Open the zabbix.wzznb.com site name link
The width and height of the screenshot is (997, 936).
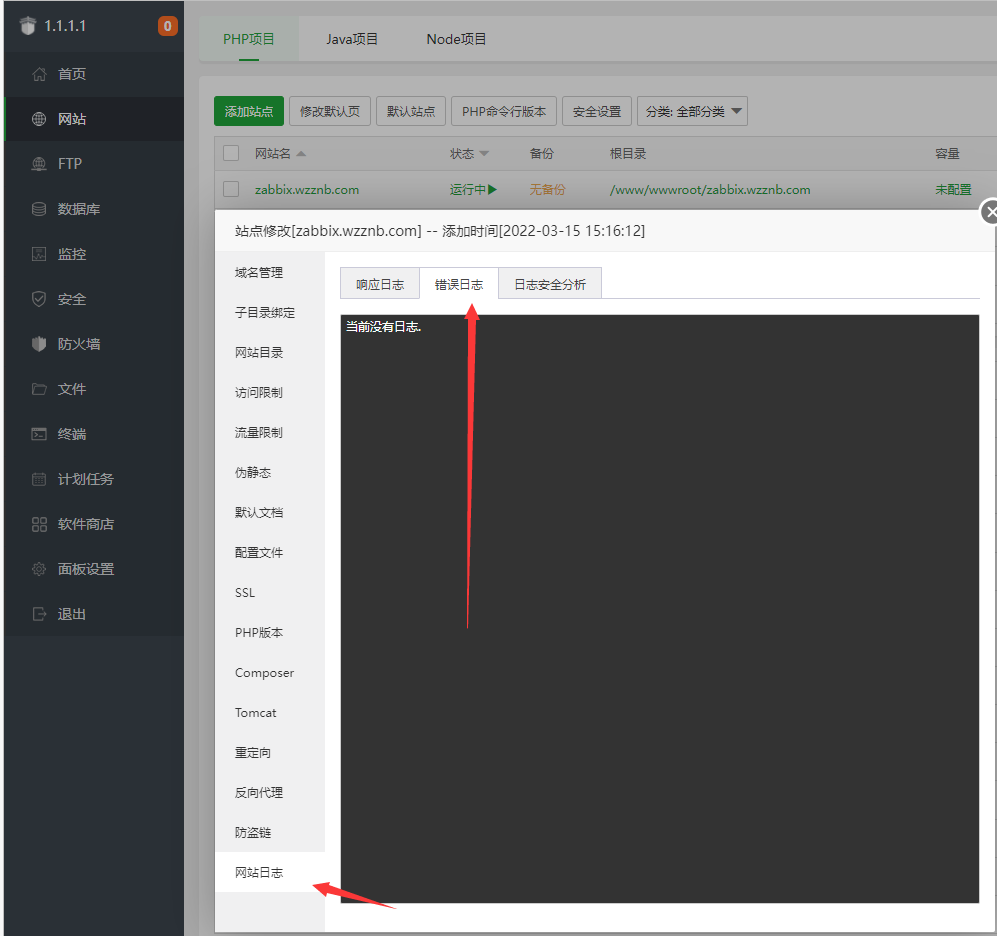pos(306,189)
